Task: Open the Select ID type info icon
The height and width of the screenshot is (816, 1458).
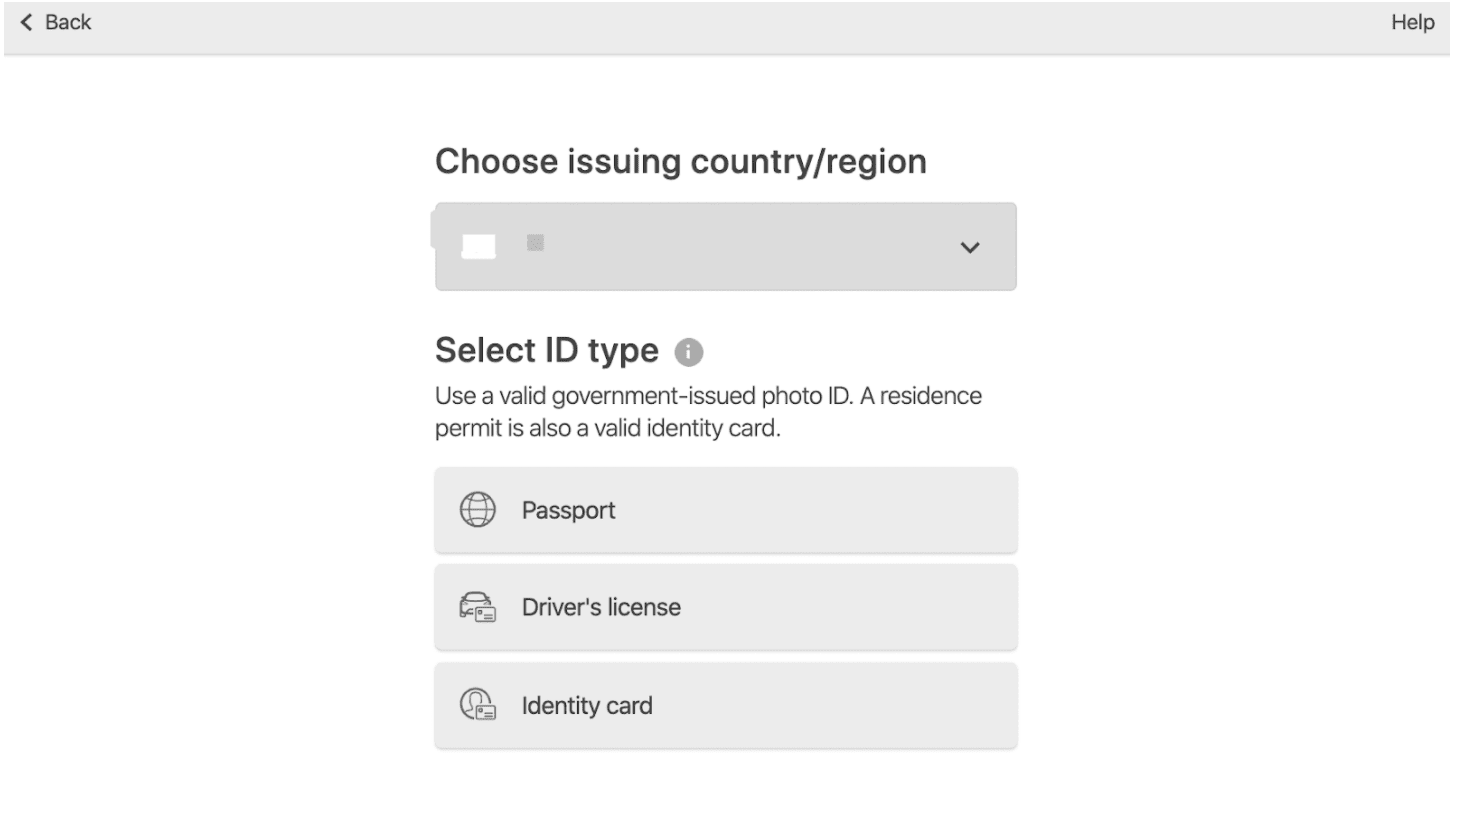Action: 689,352
